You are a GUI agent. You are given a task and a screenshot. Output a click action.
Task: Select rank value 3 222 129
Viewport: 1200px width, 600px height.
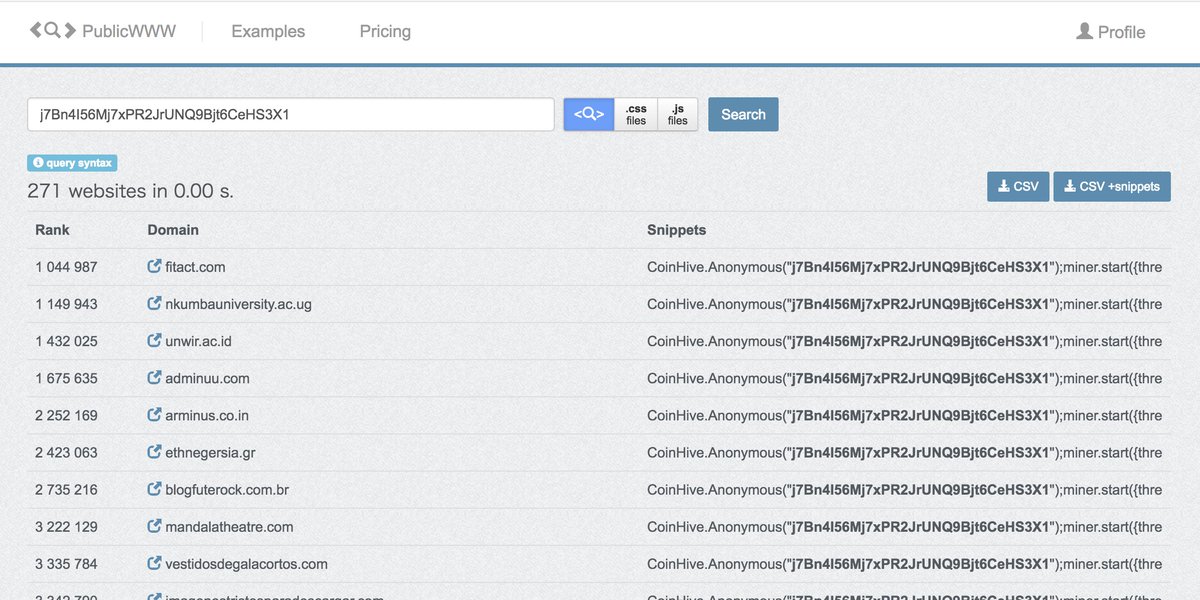[66, 527]
